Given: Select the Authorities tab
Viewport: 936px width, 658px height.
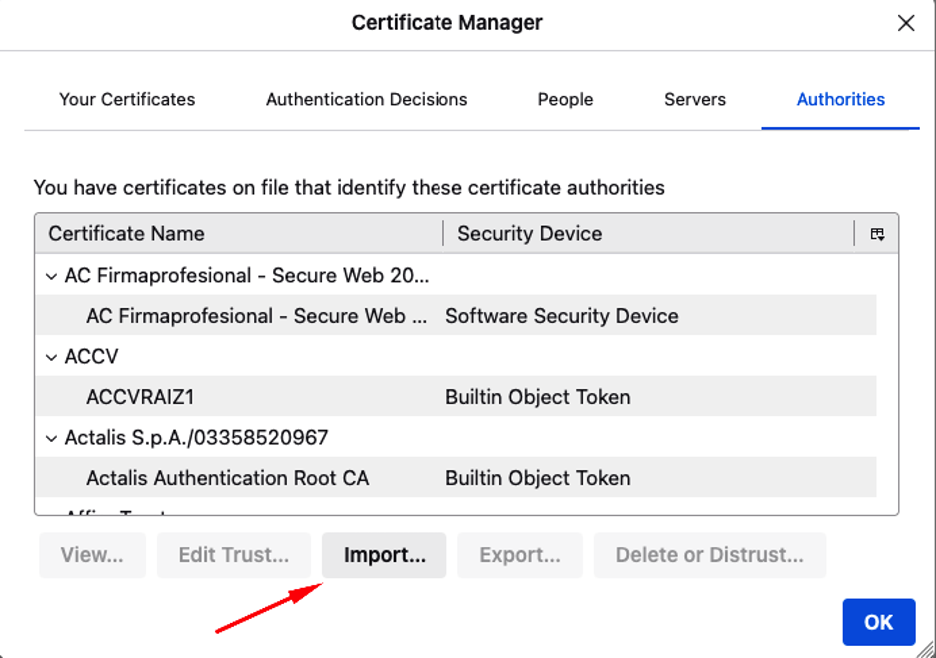Looking at the screenshot, I should click(x=840, y=99).
